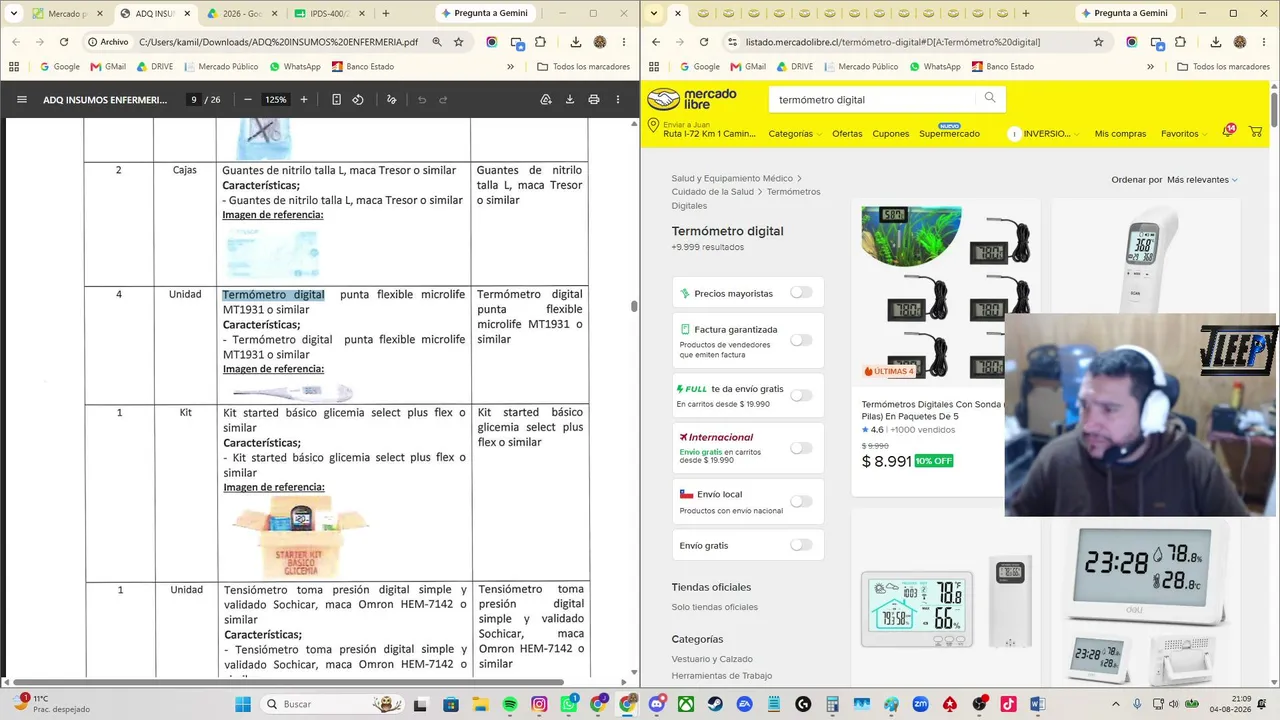Screen dimensions: 1280x720
Task: Click the PDF vertical scrollbar thumb
Action: (x=634, y=306)
